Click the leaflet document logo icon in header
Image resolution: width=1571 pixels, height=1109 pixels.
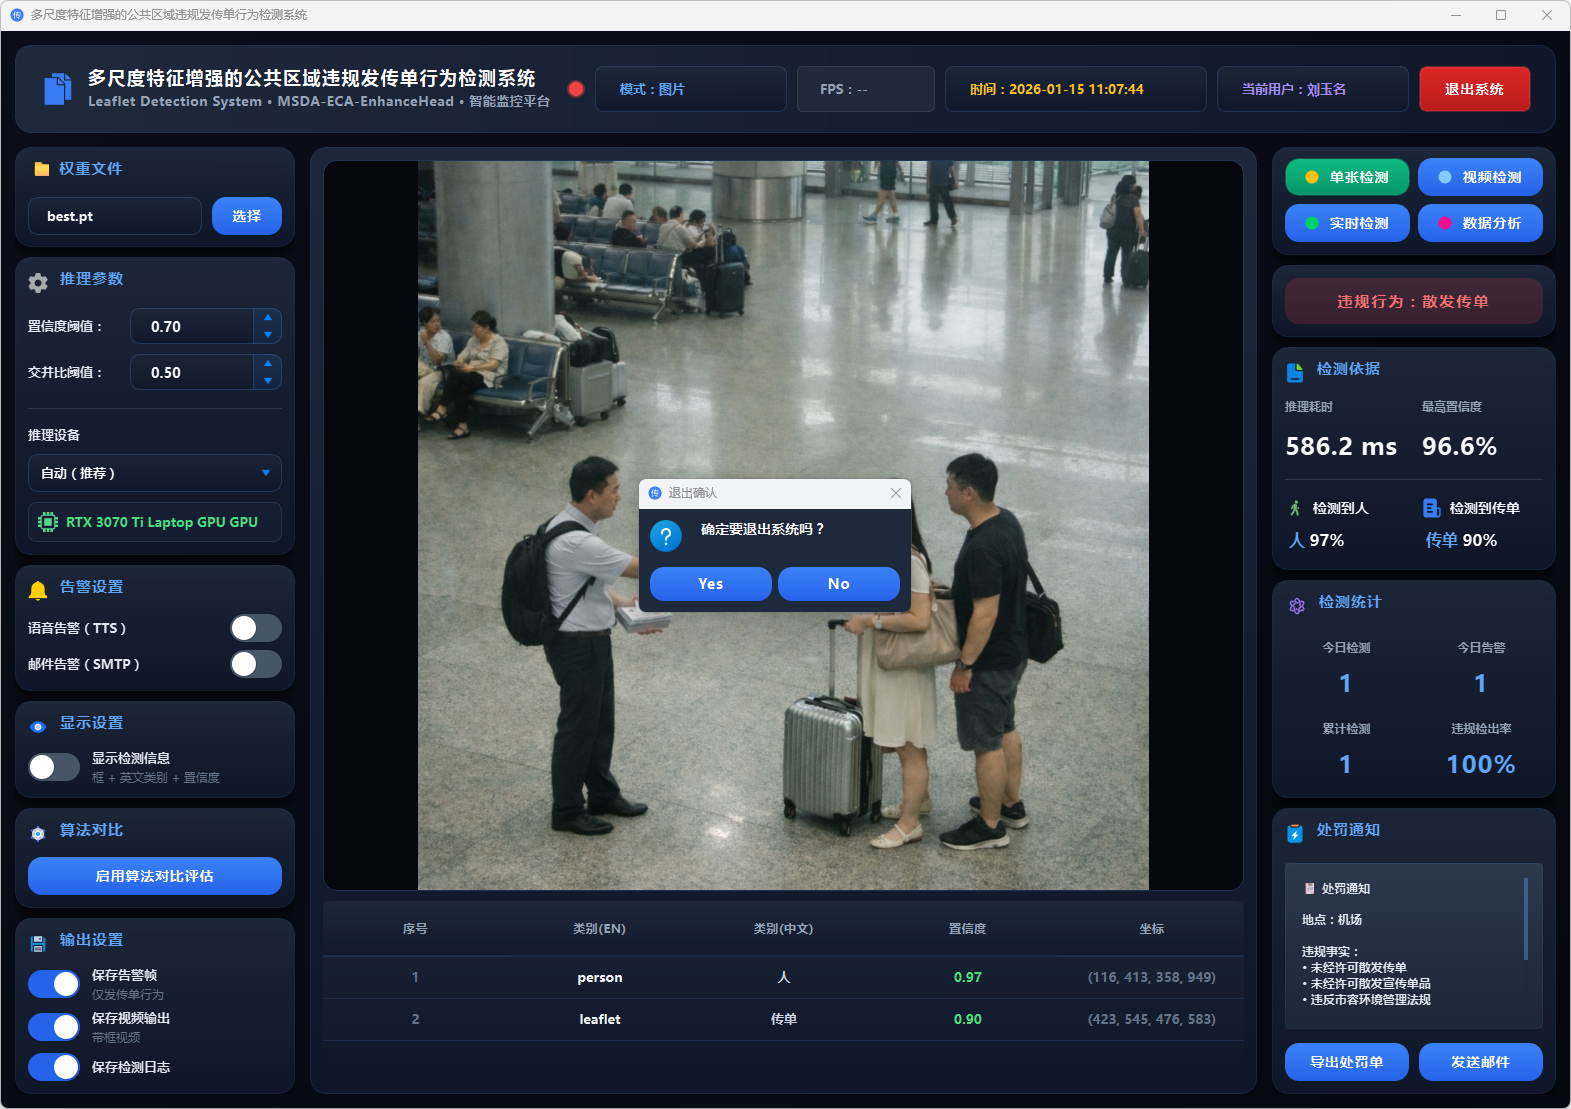tap(57, 89)
